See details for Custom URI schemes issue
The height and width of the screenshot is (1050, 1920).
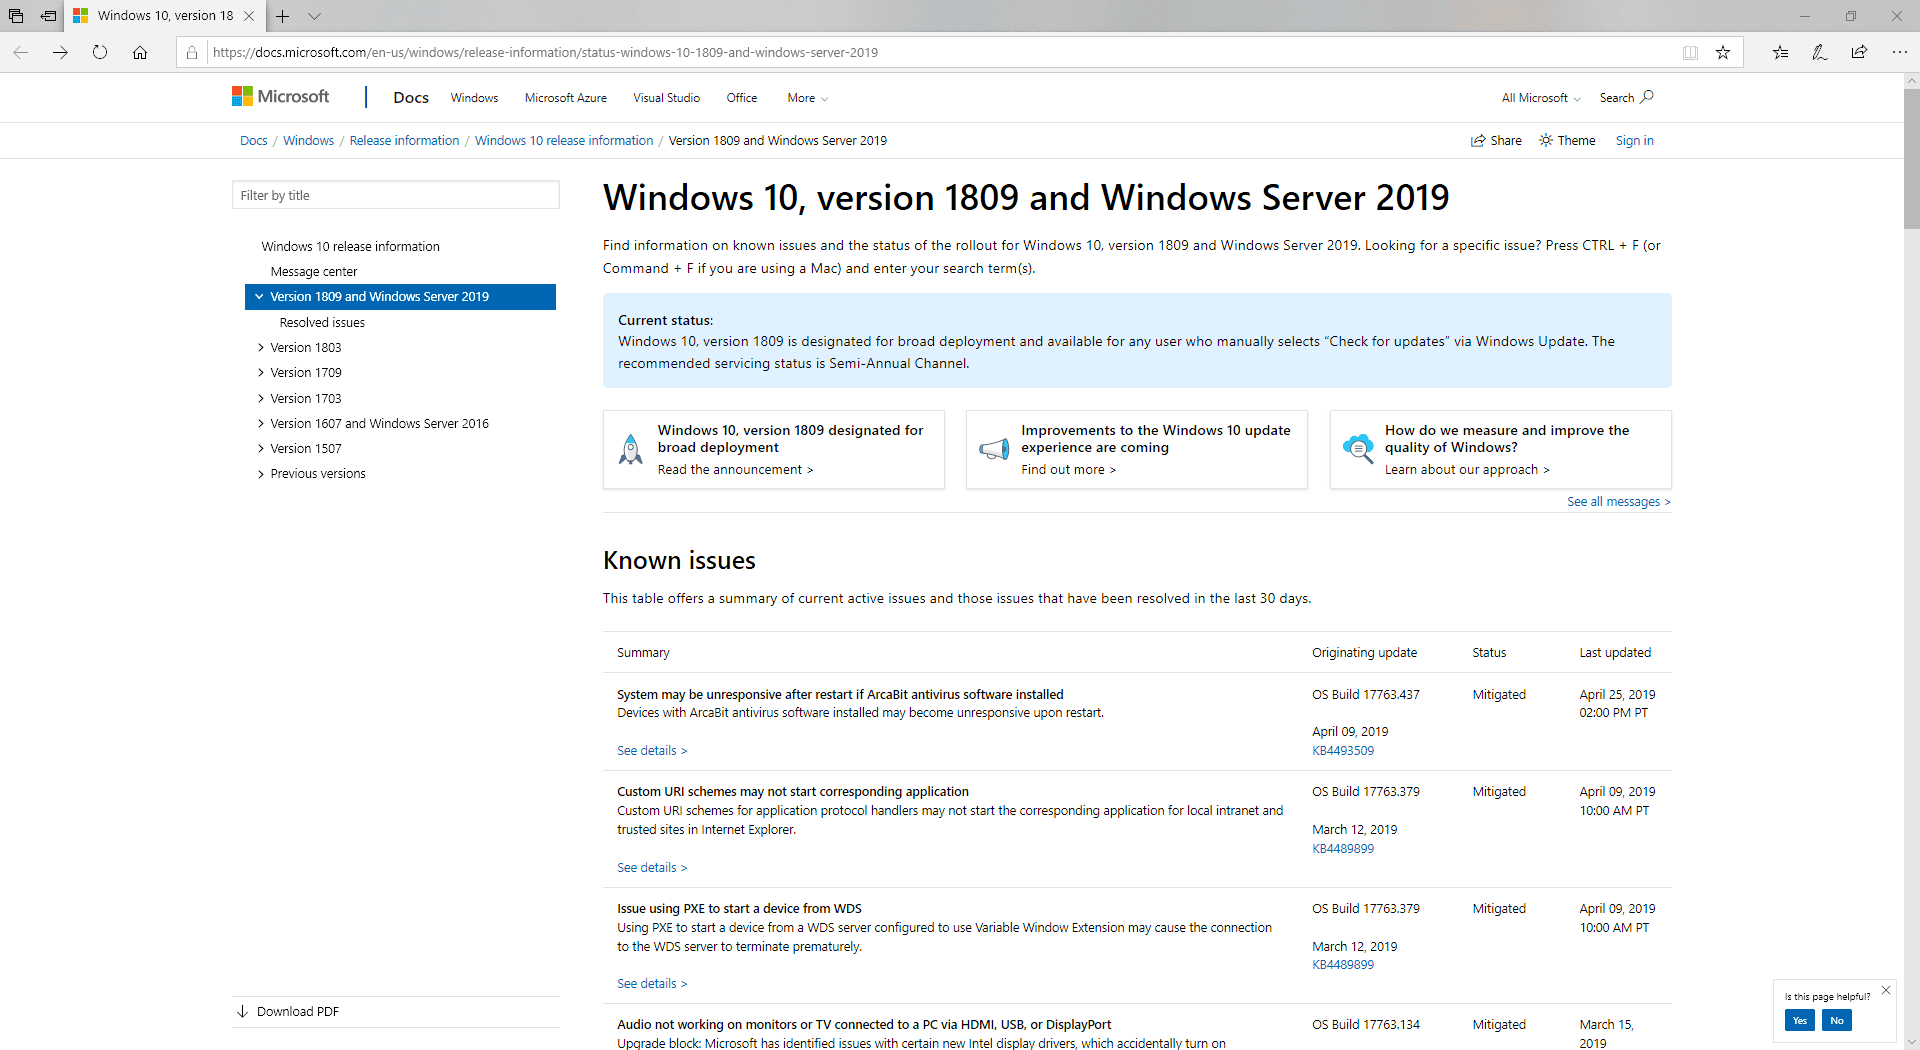point(652,868)
